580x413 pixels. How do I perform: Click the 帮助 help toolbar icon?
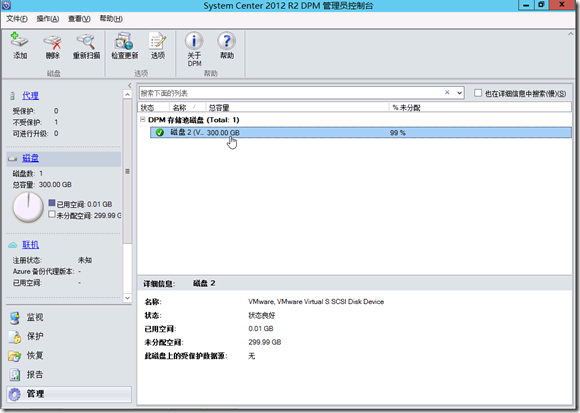227,41
